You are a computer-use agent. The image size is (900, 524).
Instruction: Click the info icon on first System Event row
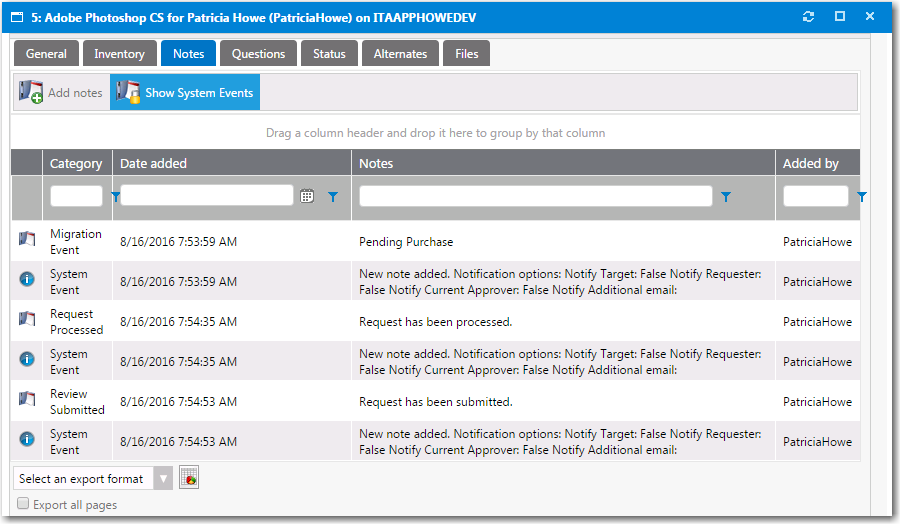coord(27,281)
